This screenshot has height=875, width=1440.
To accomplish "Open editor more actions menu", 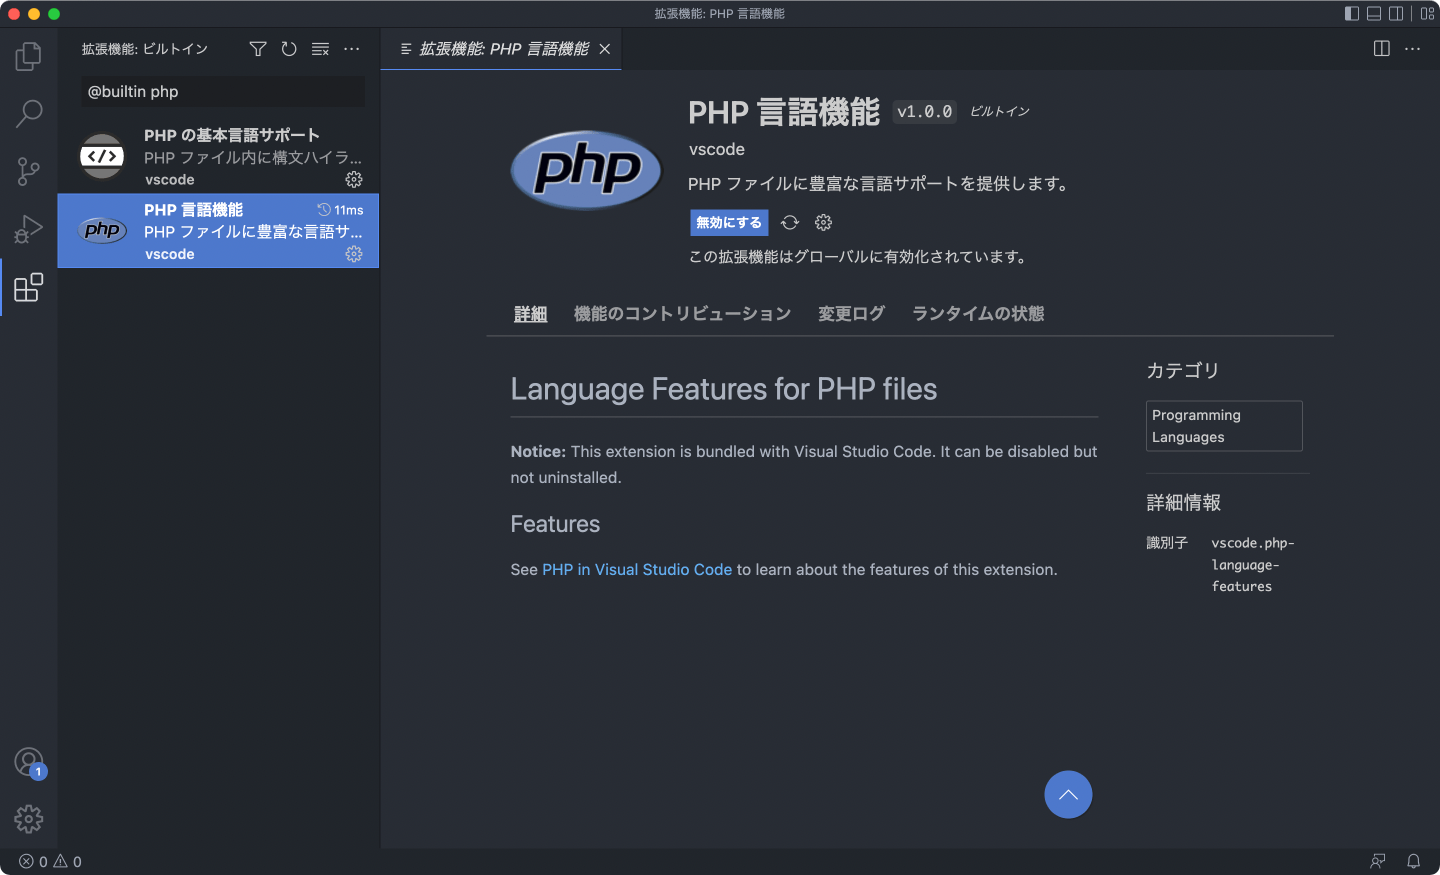I will click(x=1413, y=49).
